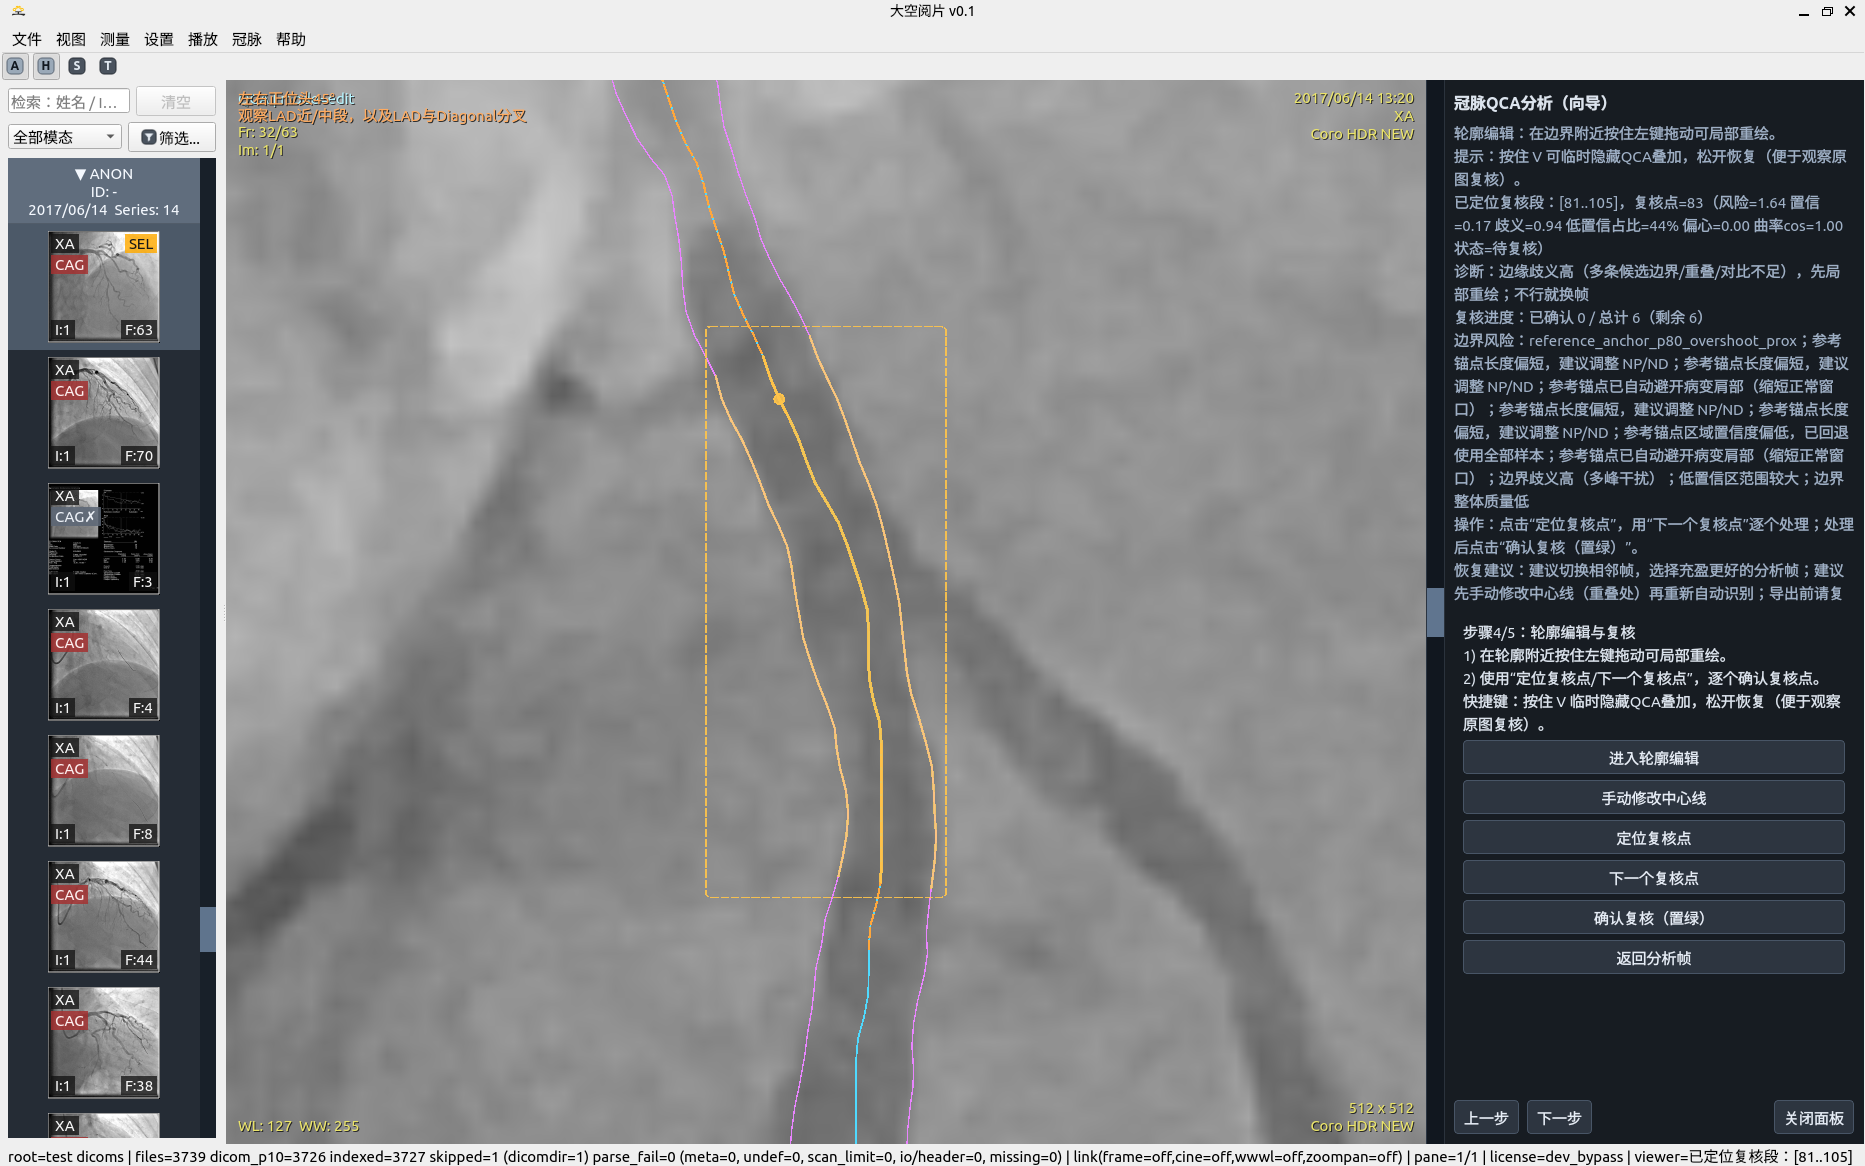Click the S toolbar icon
The width and height of the screenshot is (1865, 1166).
[77, 66]
